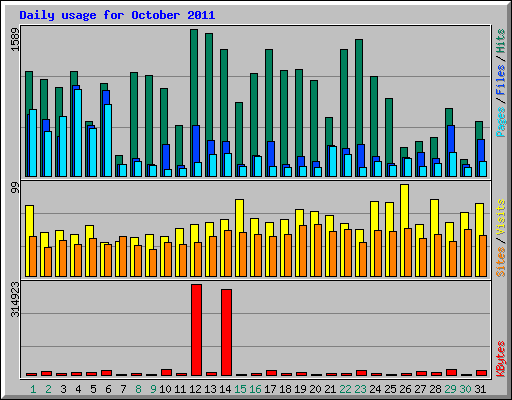512x400 pixels.
Task: Click day 23 on the x-axis
Action: (x=360, y=389)
